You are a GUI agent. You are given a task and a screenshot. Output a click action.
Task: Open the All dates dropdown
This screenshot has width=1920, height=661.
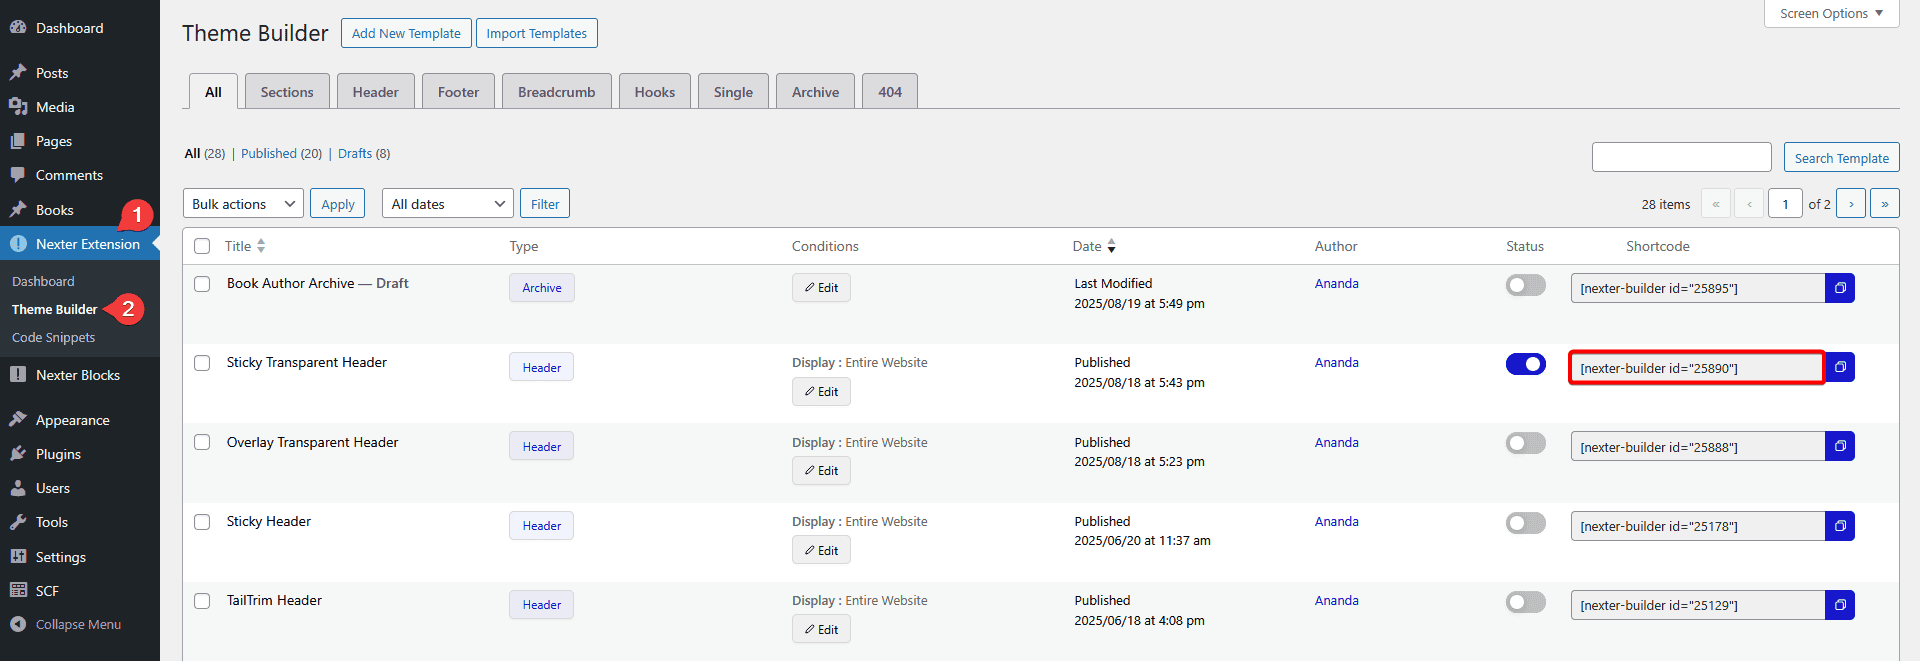point(447,204)
